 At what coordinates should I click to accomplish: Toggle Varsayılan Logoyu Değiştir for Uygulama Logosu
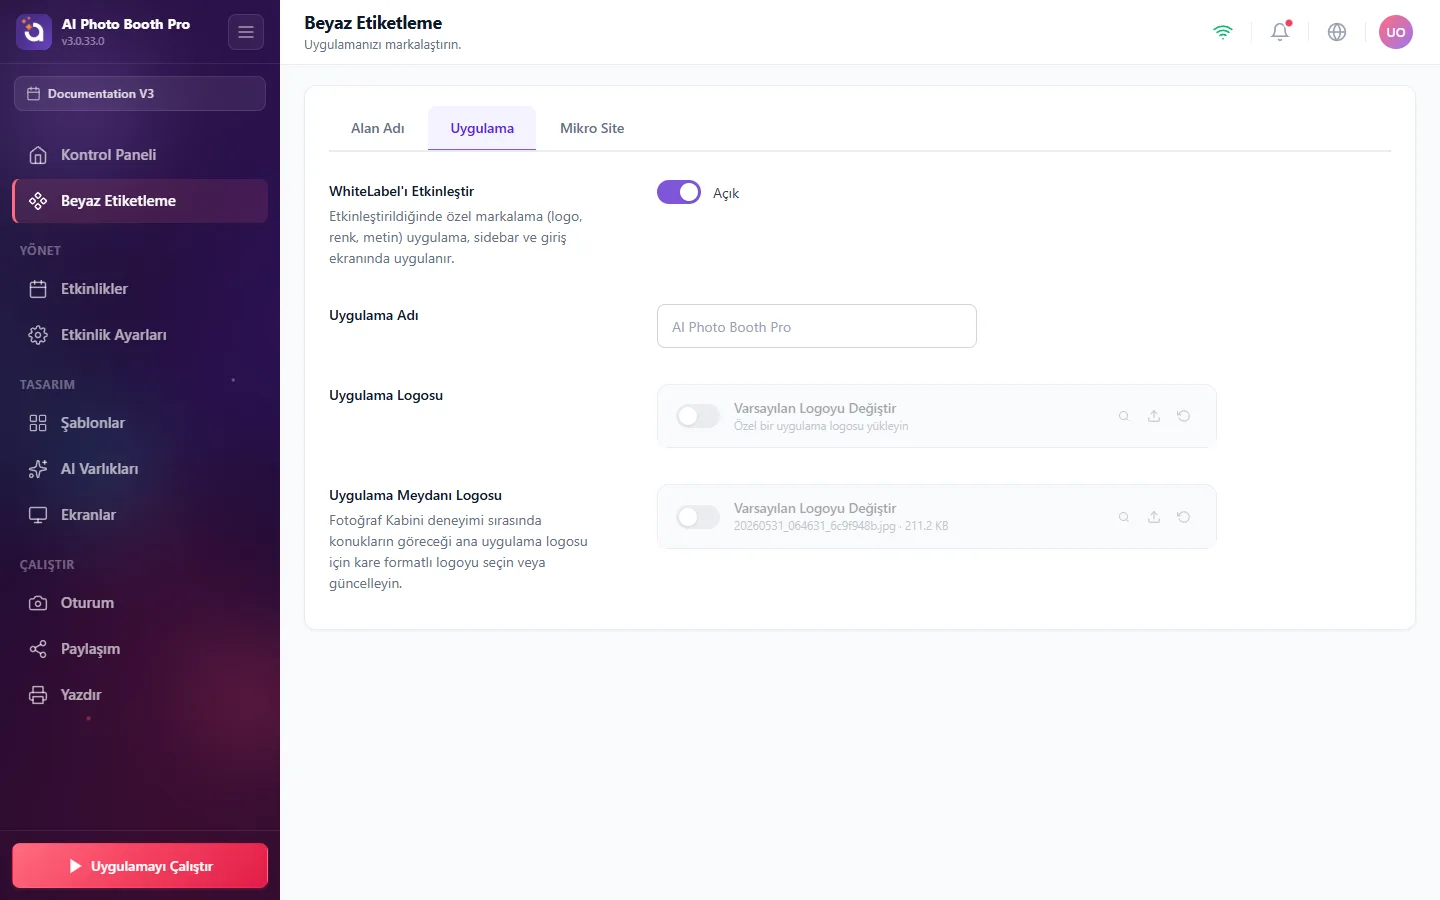pyautogui.click(x=698, y=416)
